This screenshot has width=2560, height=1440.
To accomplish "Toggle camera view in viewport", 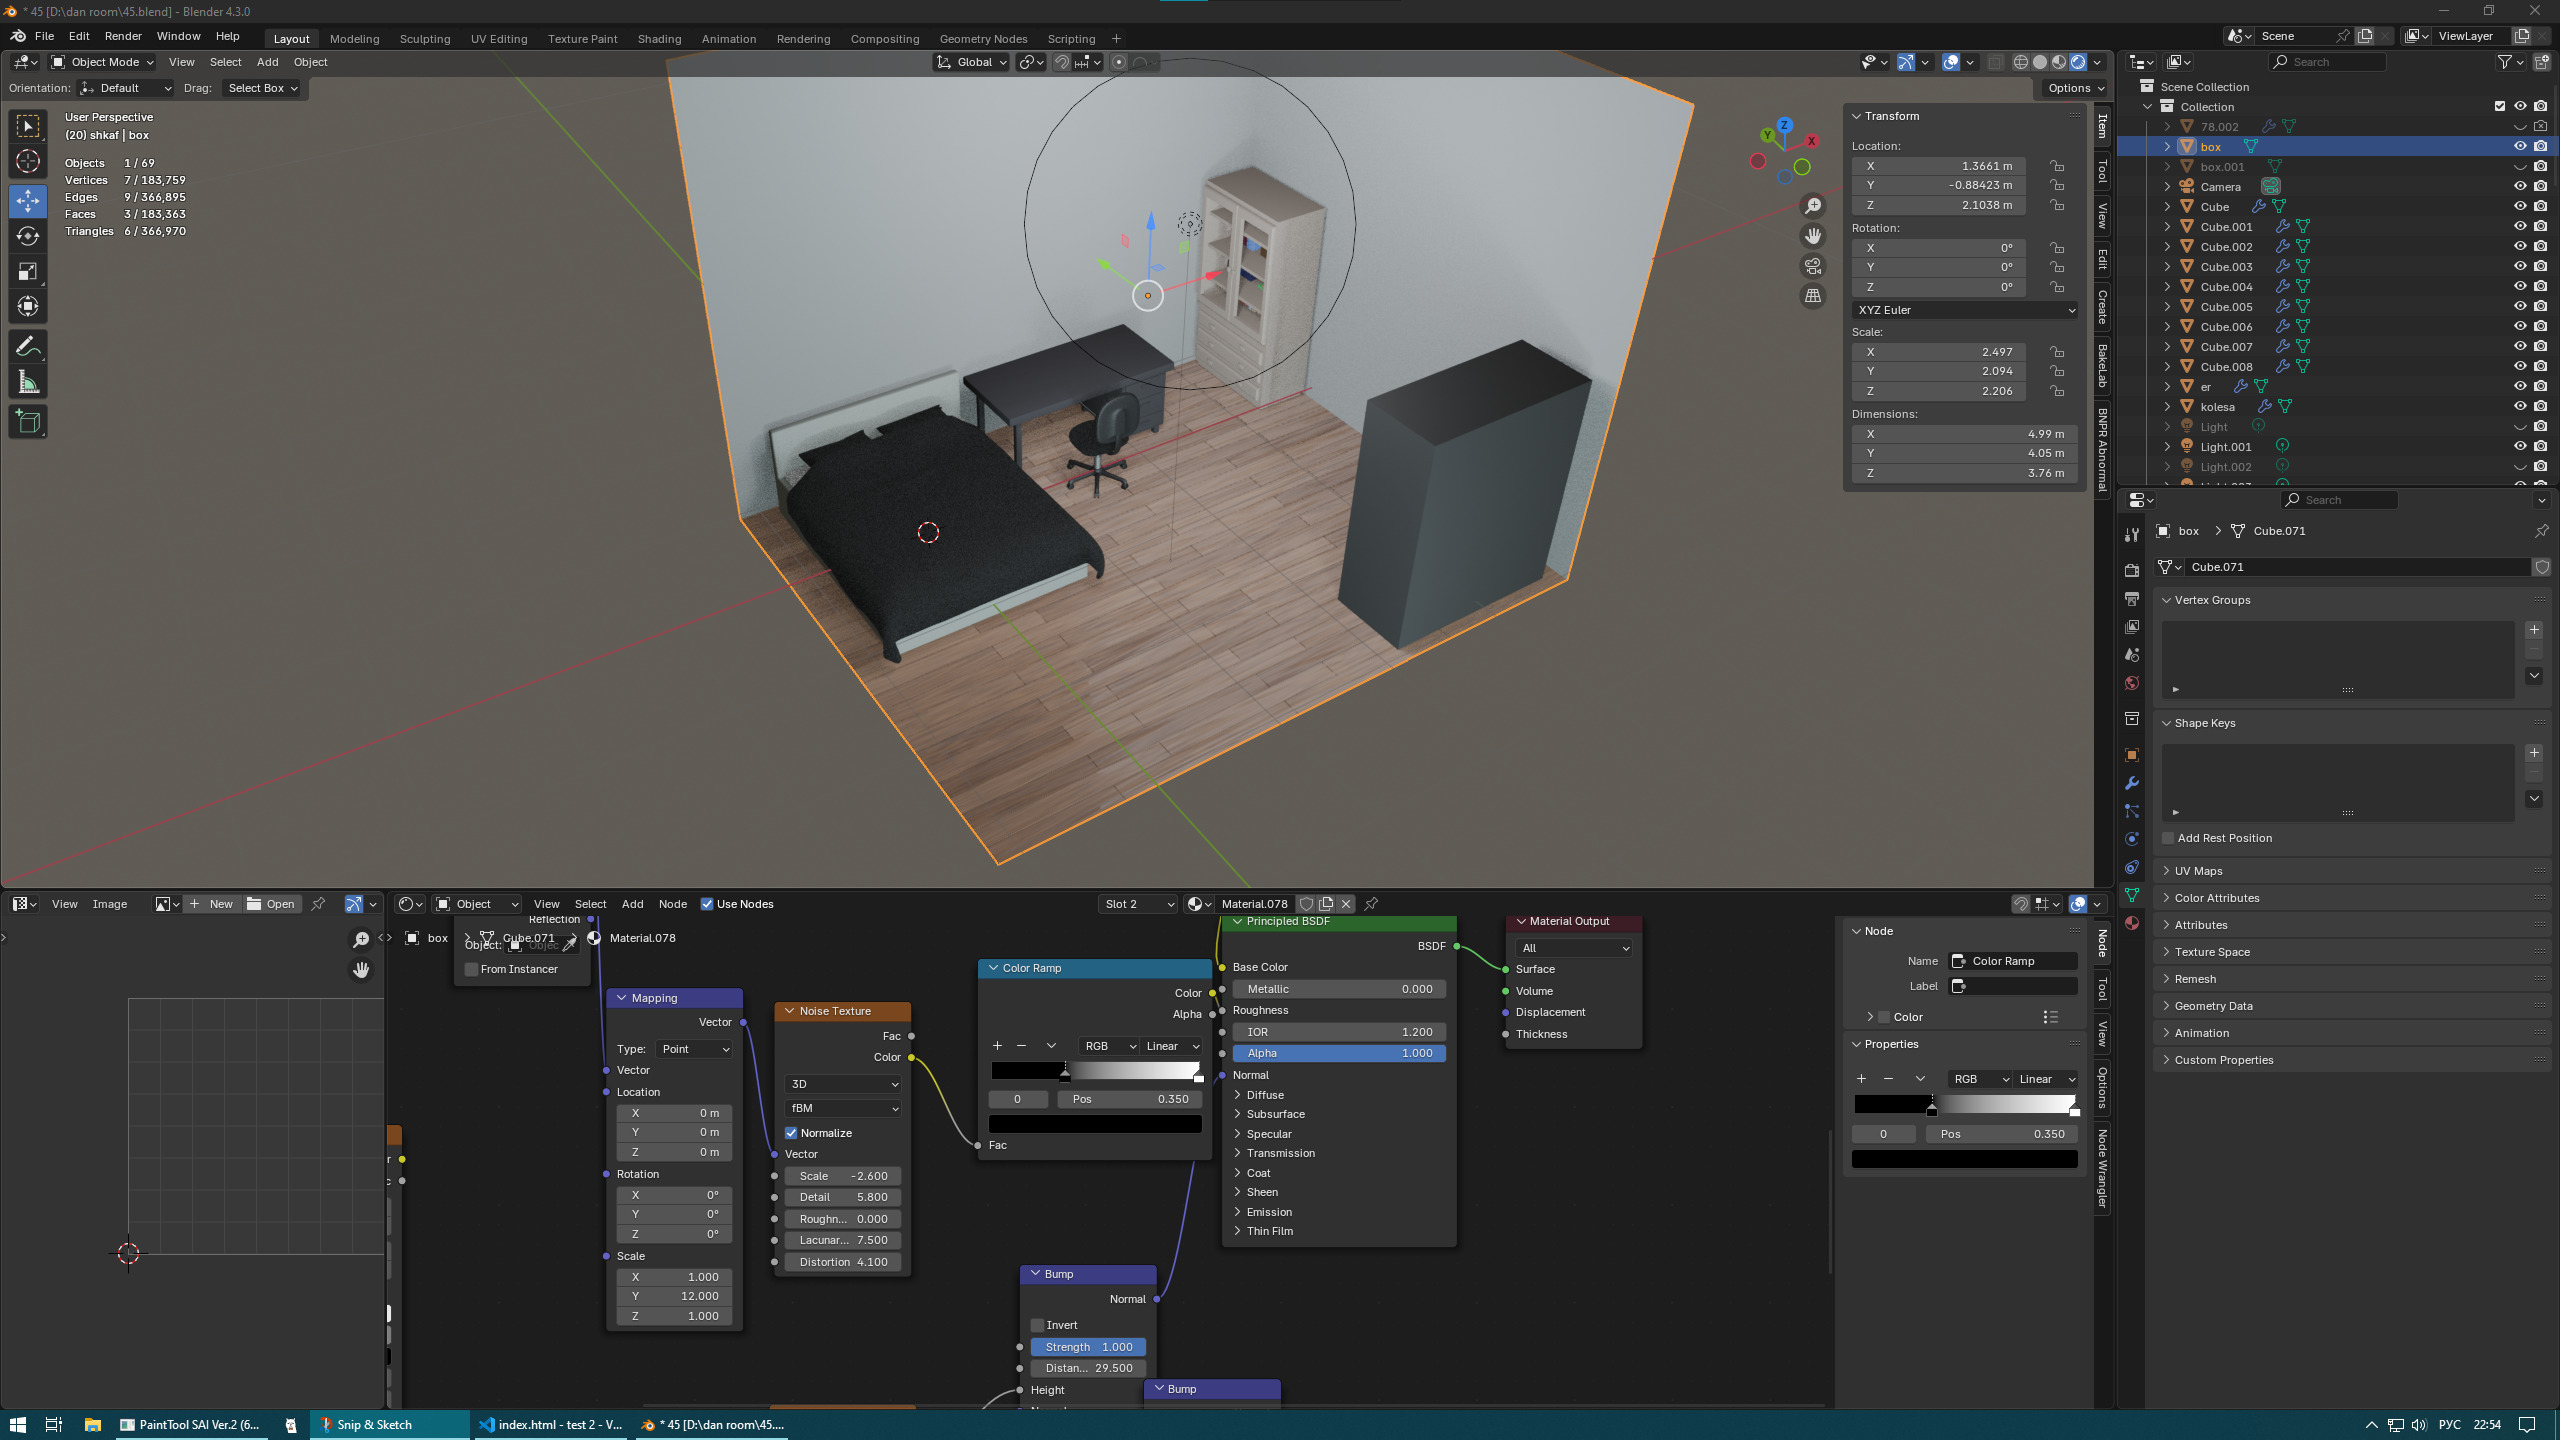I will pyautogui.click(x=1812, y=266).
